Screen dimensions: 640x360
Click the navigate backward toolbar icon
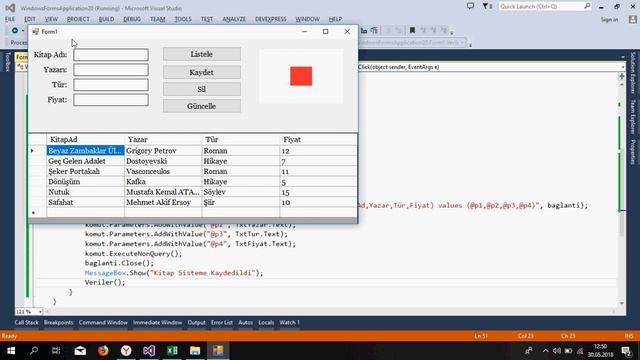(x=15, y=30)
